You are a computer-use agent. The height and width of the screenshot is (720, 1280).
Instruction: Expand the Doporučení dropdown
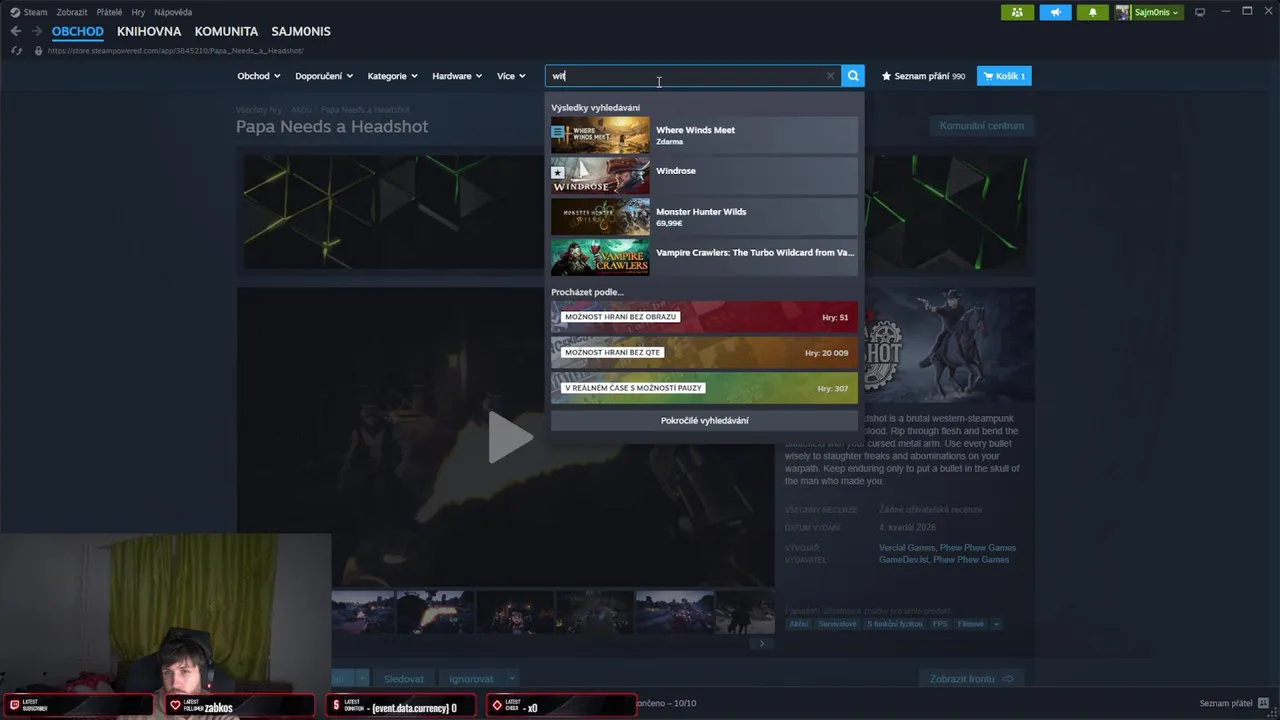point(324,76)
